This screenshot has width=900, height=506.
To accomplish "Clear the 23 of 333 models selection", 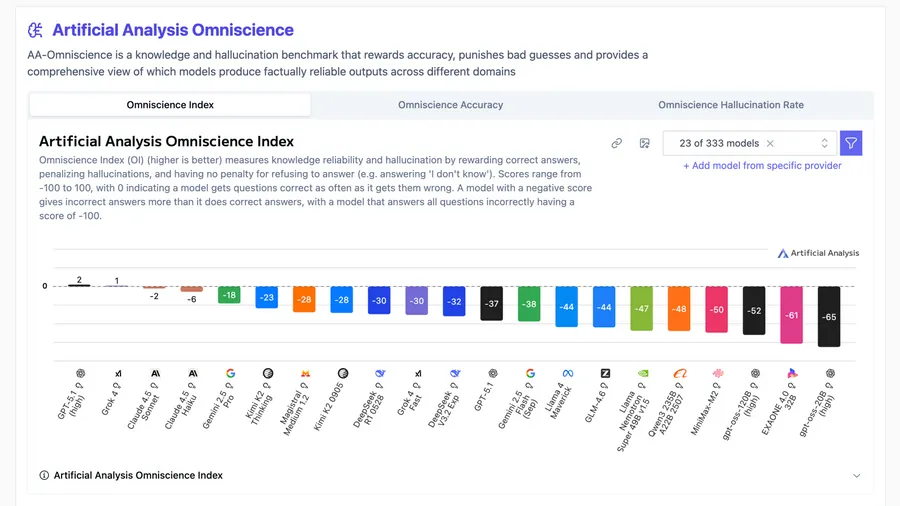I will pyautogui.click(x=770, y=144).
